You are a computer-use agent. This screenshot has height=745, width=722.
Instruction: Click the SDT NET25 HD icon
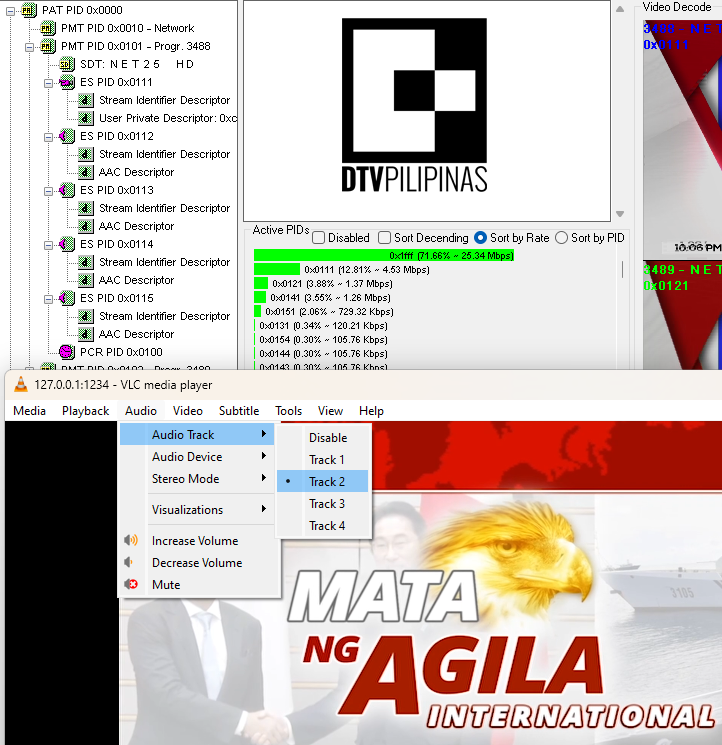(x=67, y=64)
